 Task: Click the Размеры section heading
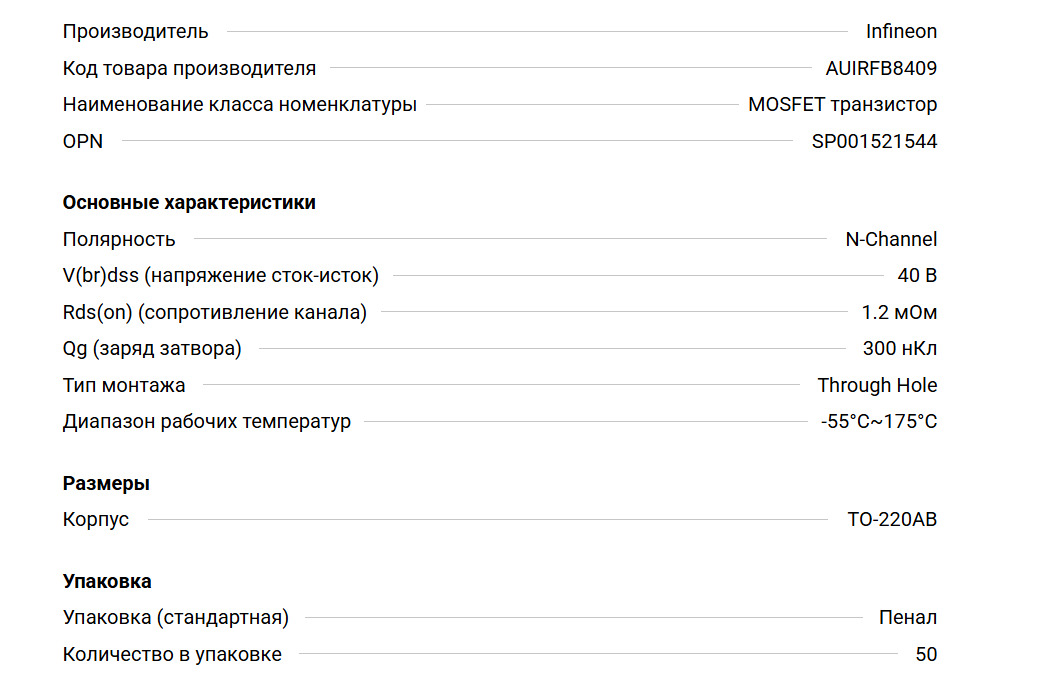pyautogui.click(x=106, y=483)
